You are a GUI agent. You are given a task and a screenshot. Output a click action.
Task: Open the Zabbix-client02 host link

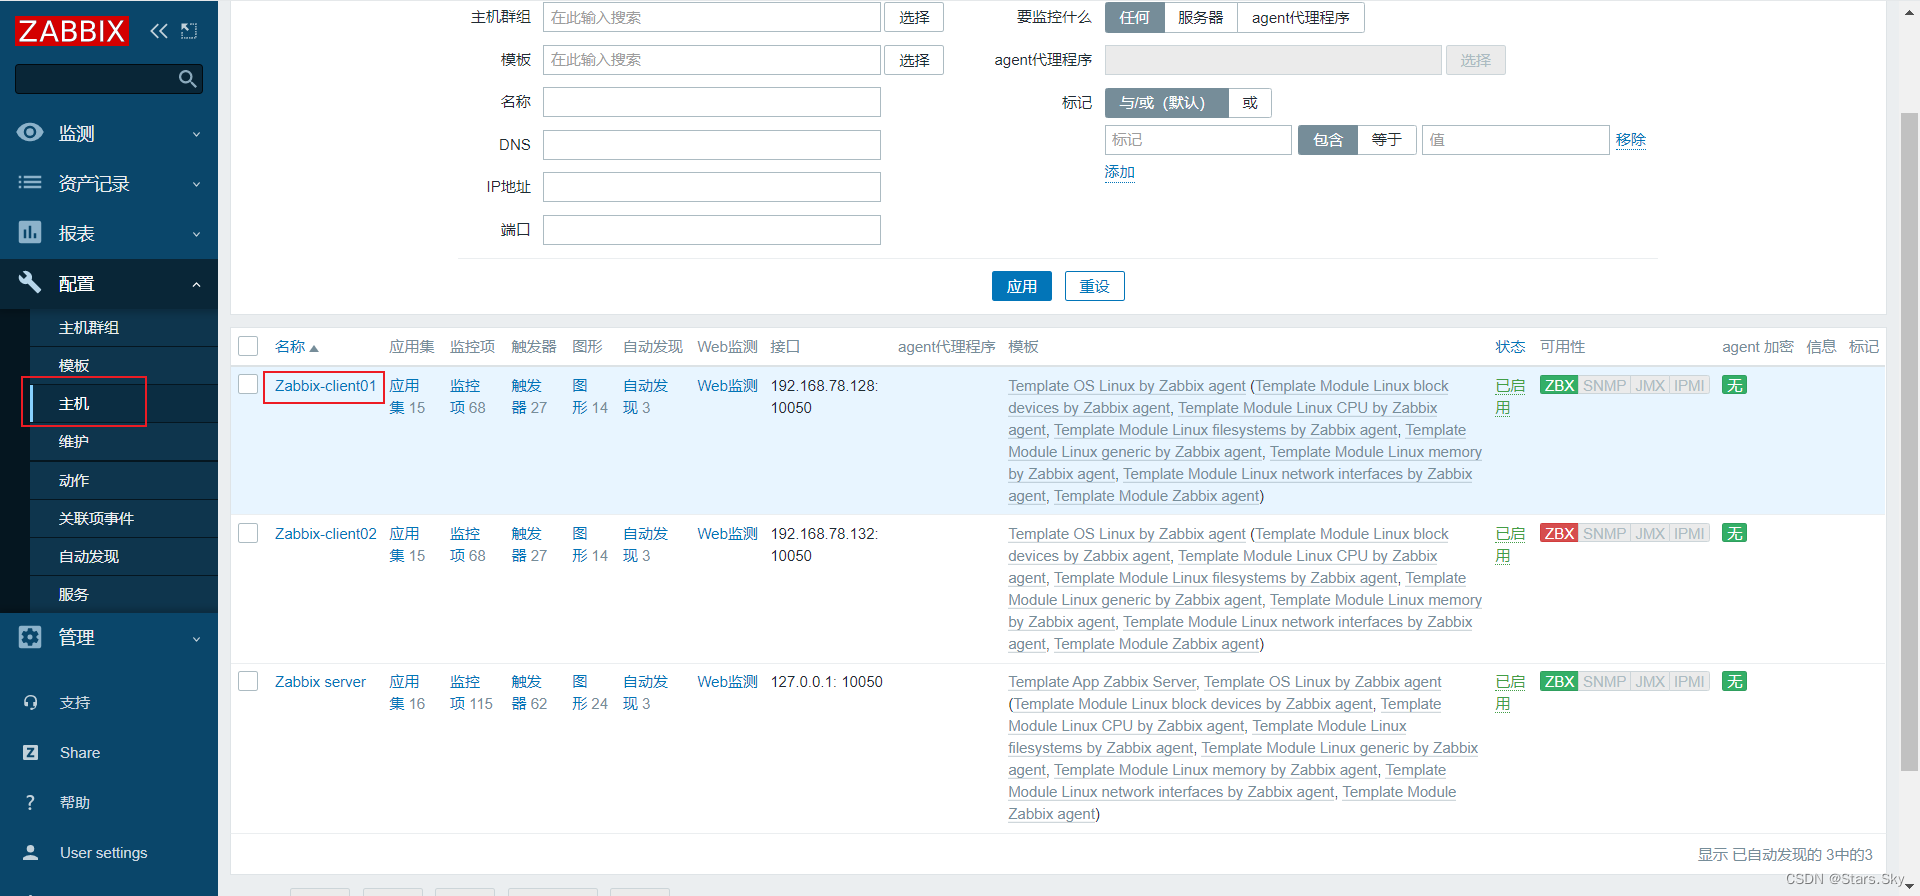coord(325,533)
